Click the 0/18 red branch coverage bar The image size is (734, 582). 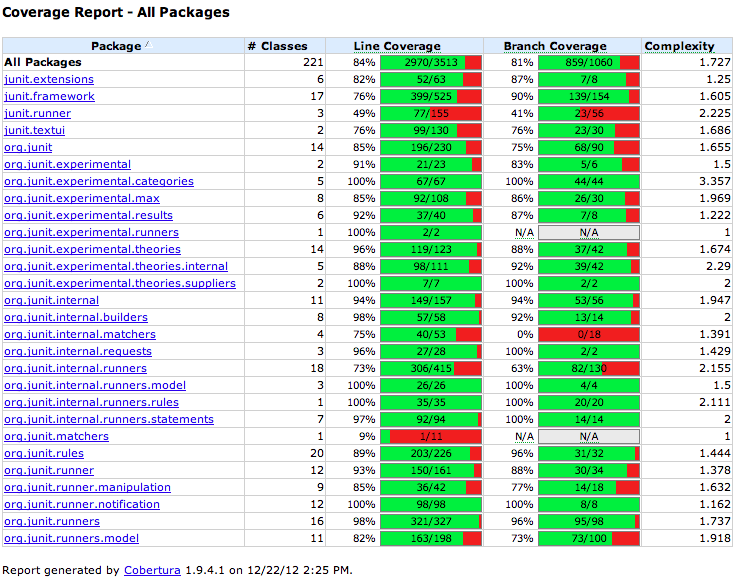(x=589, y=334)
